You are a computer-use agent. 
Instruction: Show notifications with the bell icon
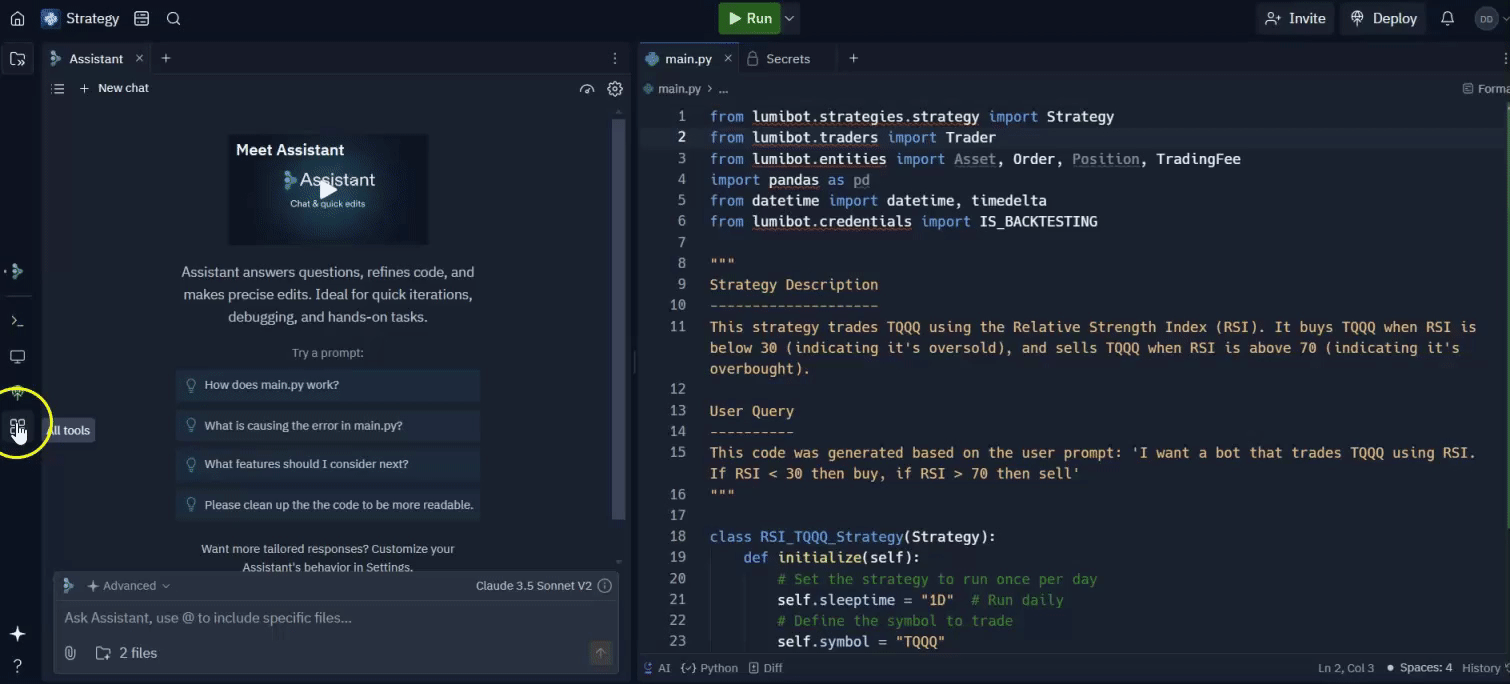[1447, 18]
